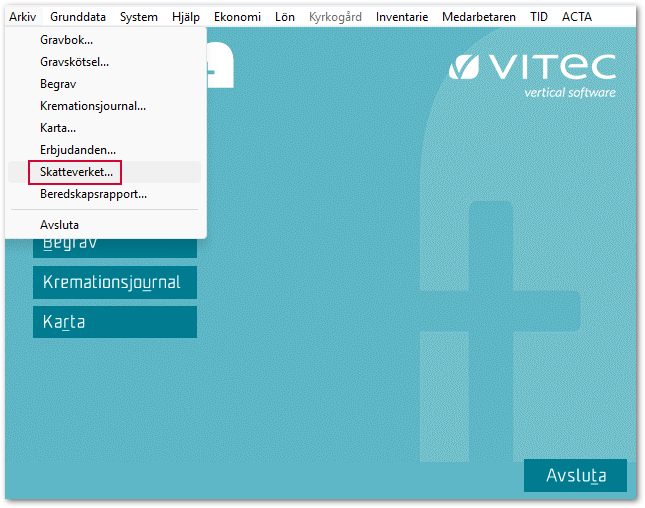645x508 pixels.
Task: Open Beredskapsrapport... menu entry
Action: 104,194
